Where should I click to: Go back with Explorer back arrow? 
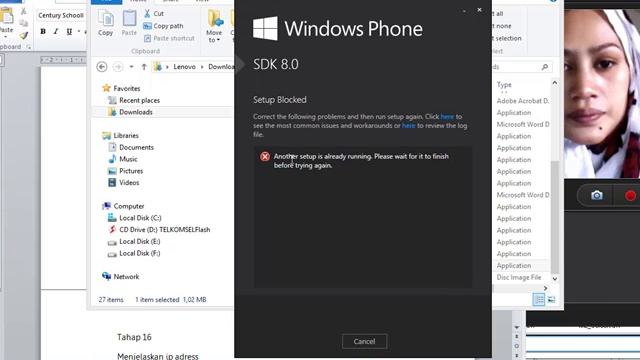[x=102, y=67]
